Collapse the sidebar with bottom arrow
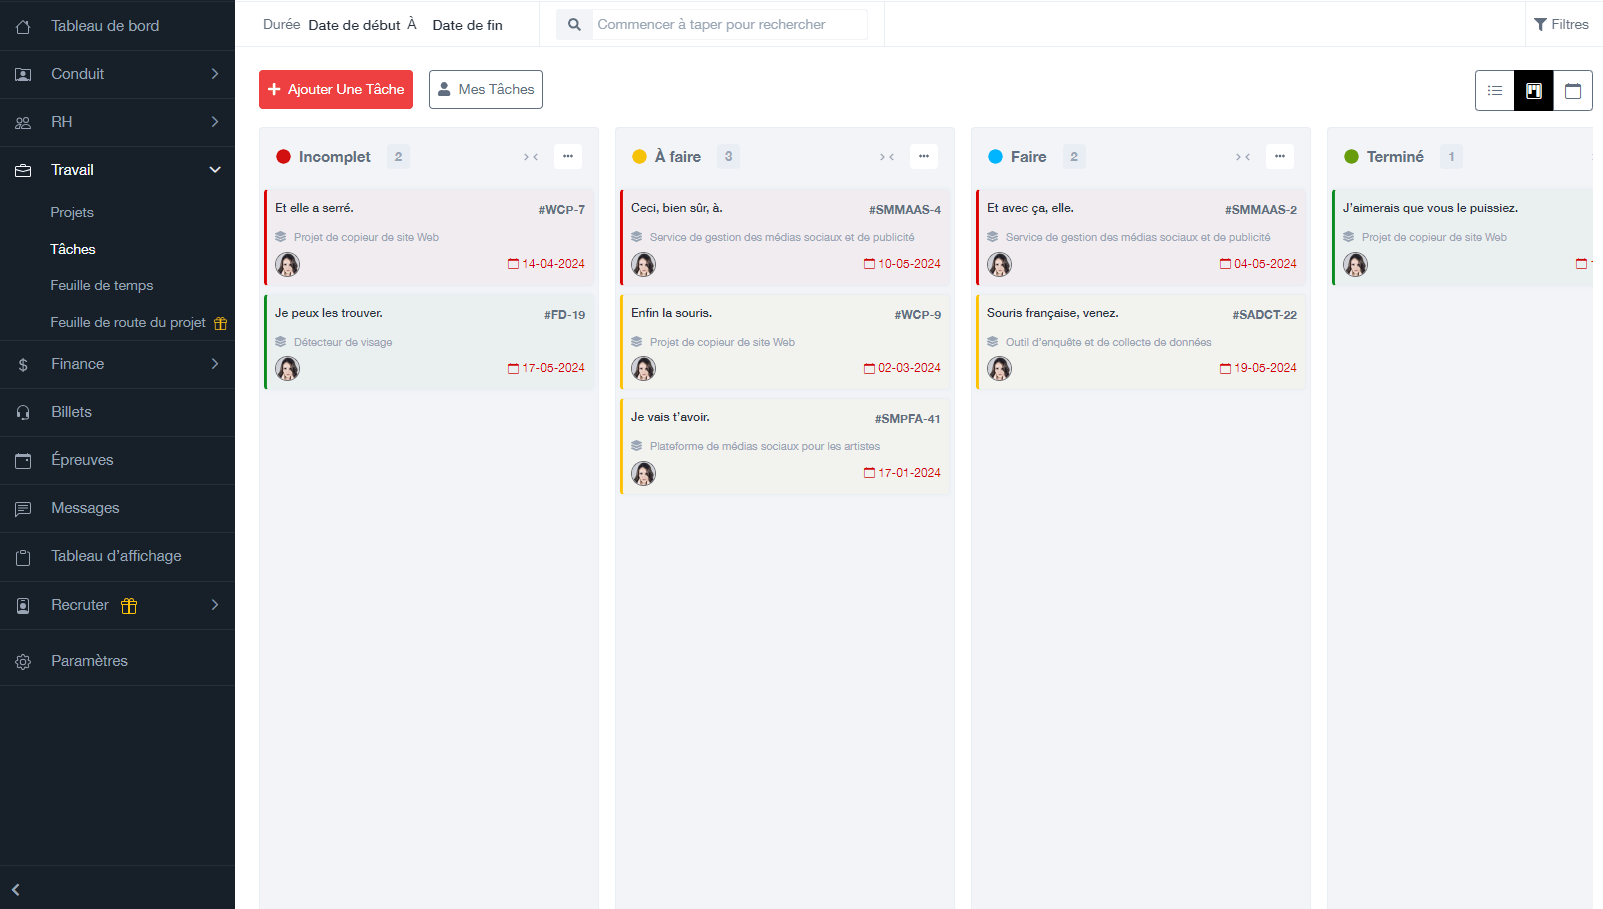 click(16, 889)
